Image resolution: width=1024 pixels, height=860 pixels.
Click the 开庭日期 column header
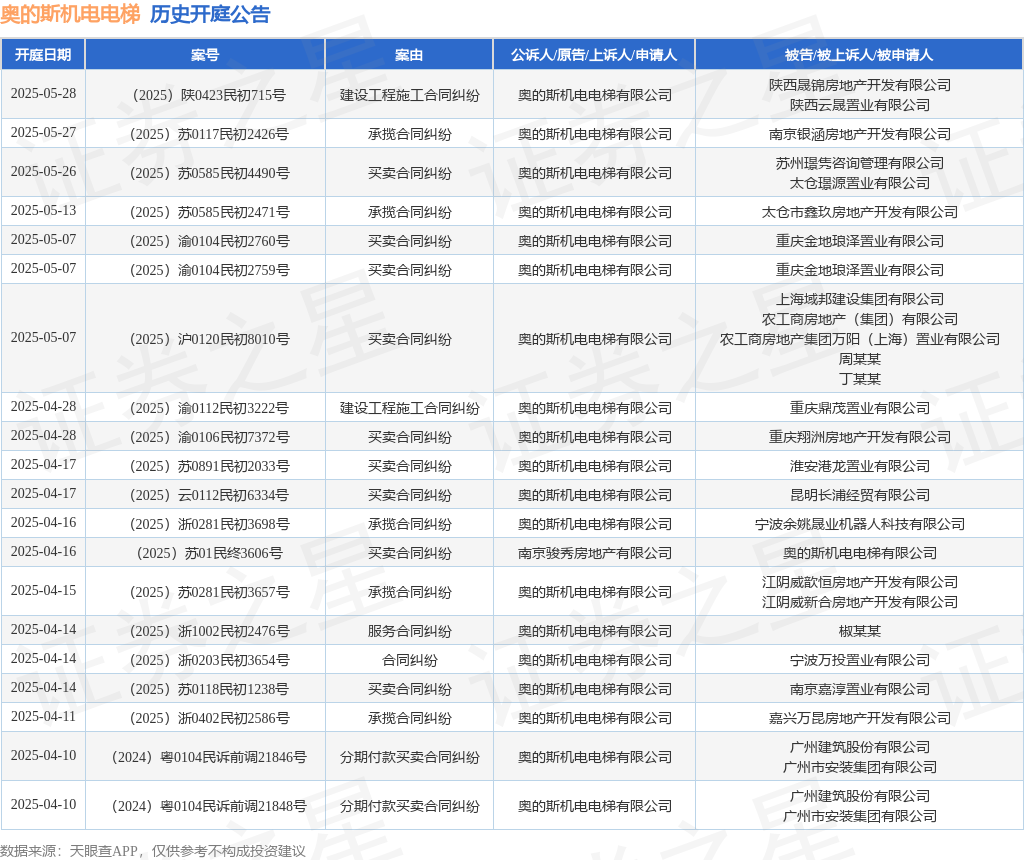pyautogui.click(x=43, y=55)
